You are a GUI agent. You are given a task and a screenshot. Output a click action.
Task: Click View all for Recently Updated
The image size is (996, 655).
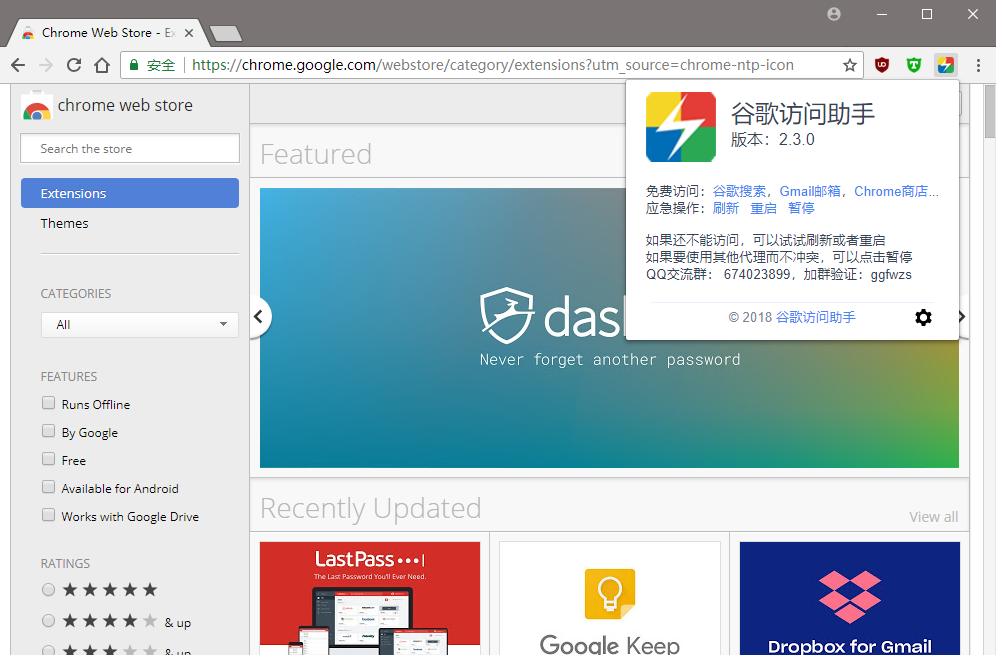[933, 517]
